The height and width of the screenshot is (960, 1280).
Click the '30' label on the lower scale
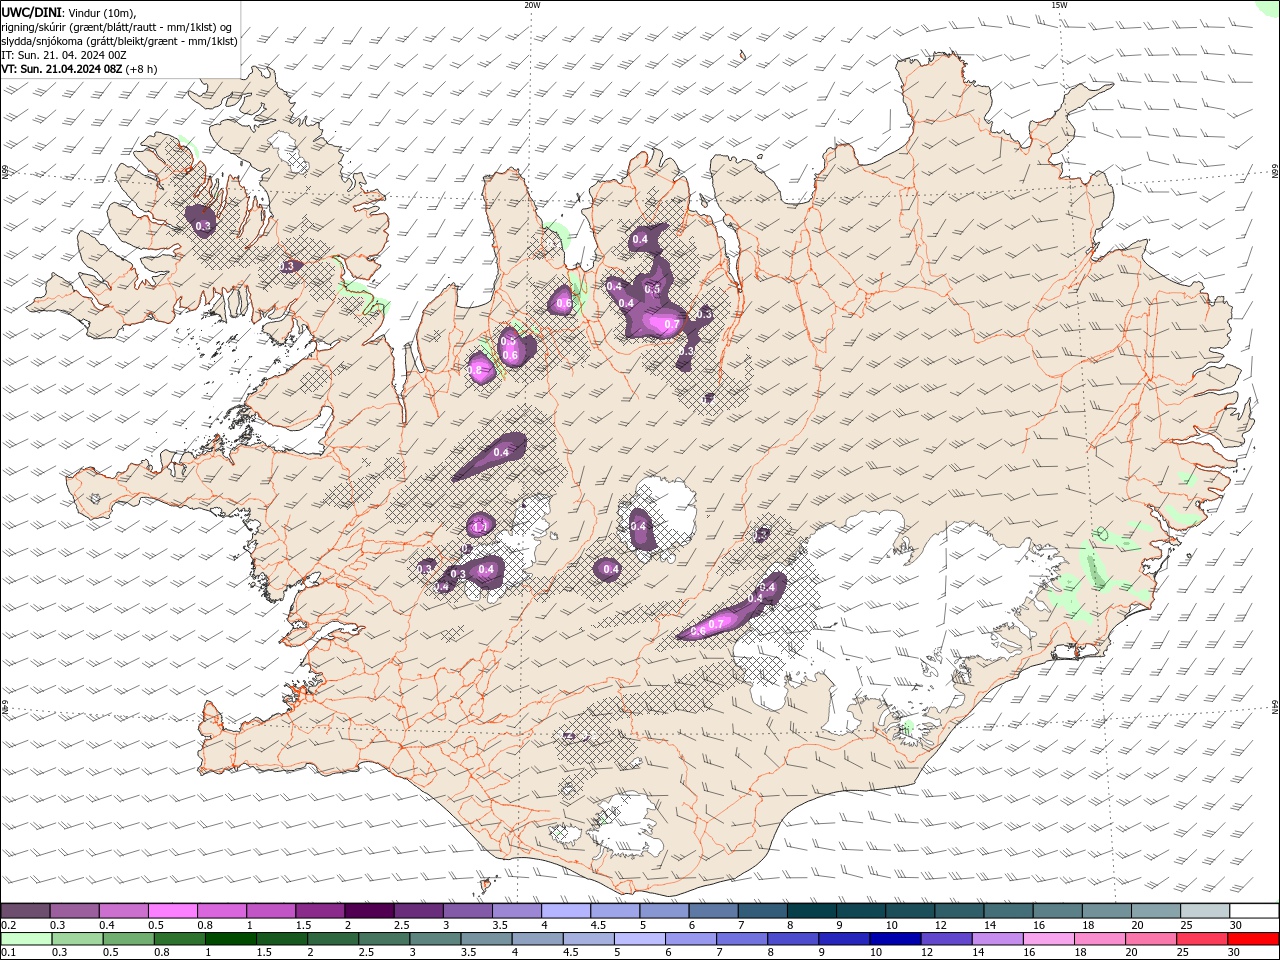tap(1236, 953)
